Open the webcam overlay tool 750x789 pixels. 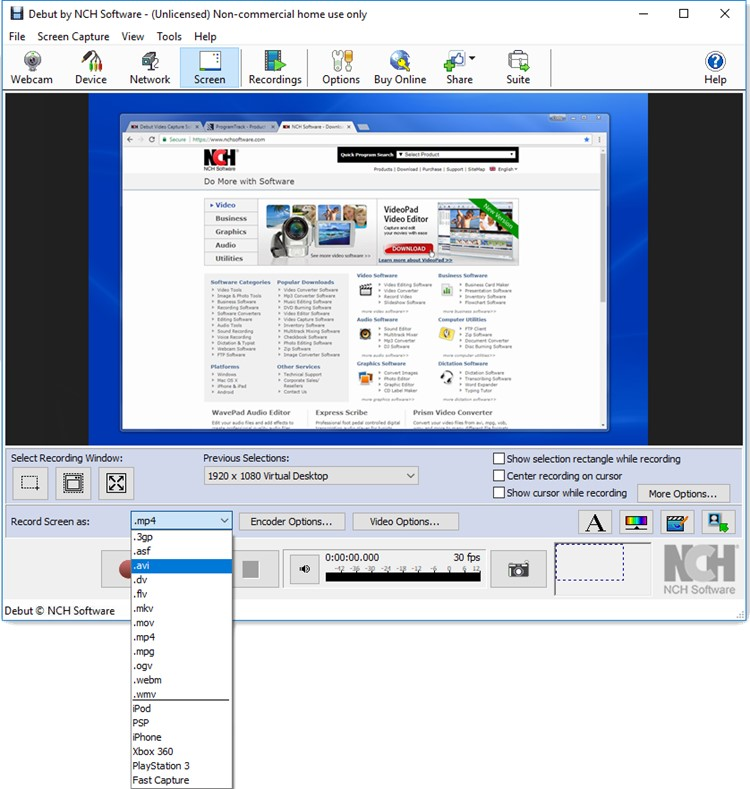[718, 522]
